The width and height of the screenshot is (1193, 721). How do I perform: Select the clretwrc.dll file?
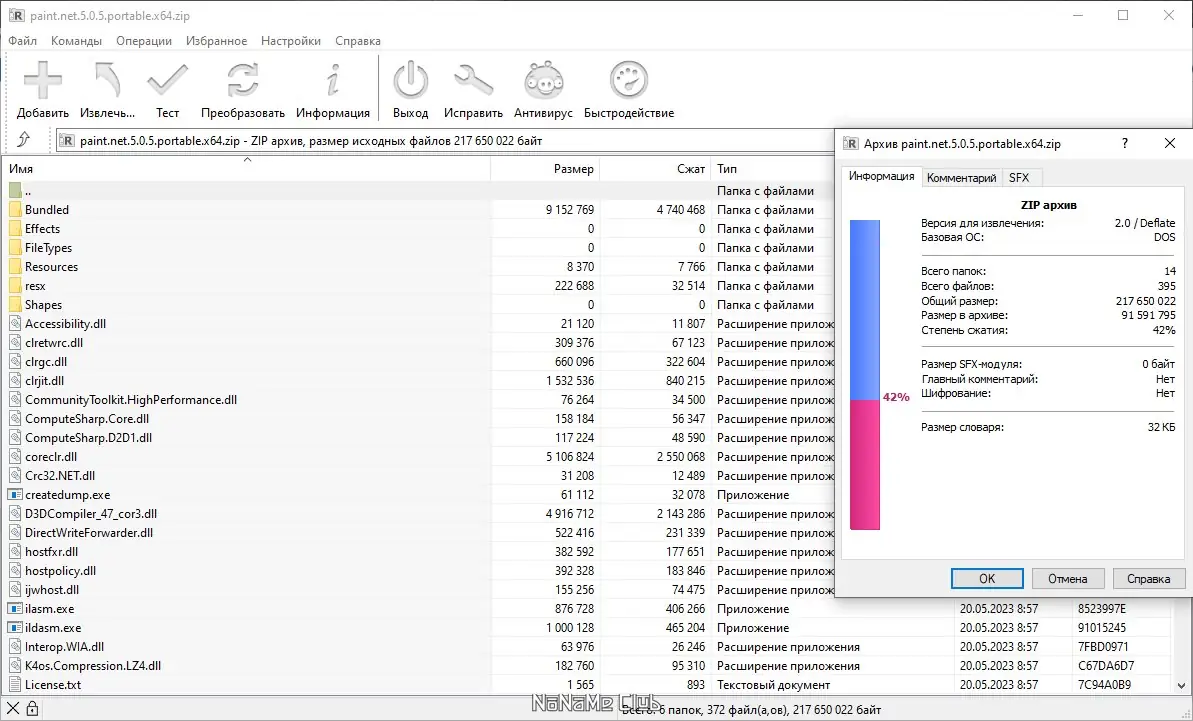click(54, 343)
